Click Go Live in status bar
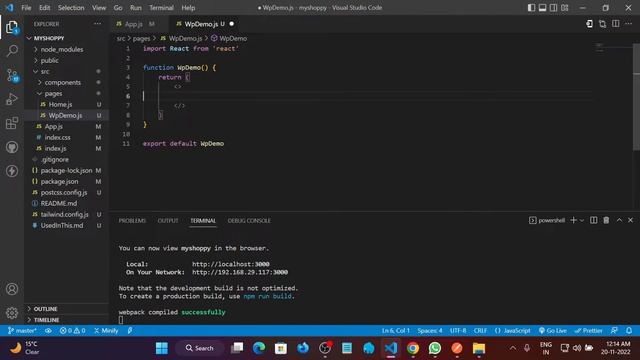This screenshot has width=640, height=360. (x=553, y=331)
